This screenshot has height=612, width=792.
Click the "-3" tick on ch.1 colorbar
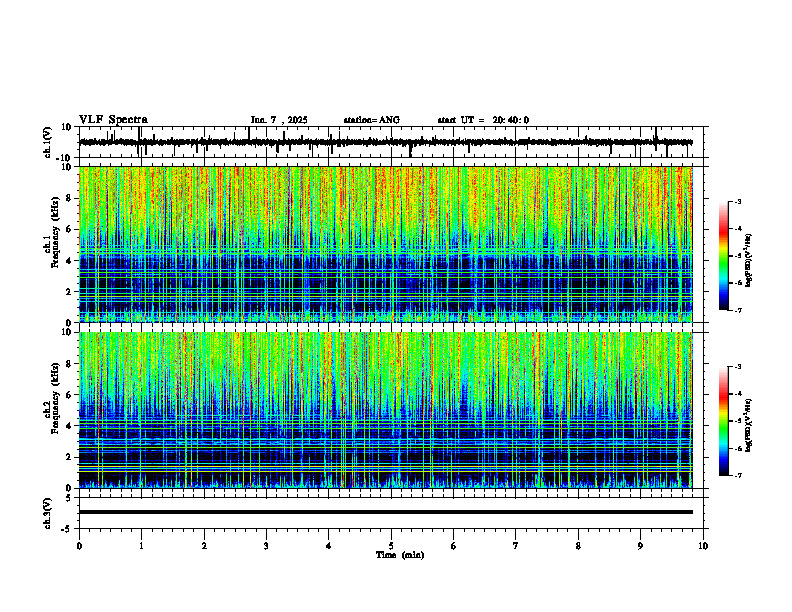pyautogui.click(x=737, y=201)
